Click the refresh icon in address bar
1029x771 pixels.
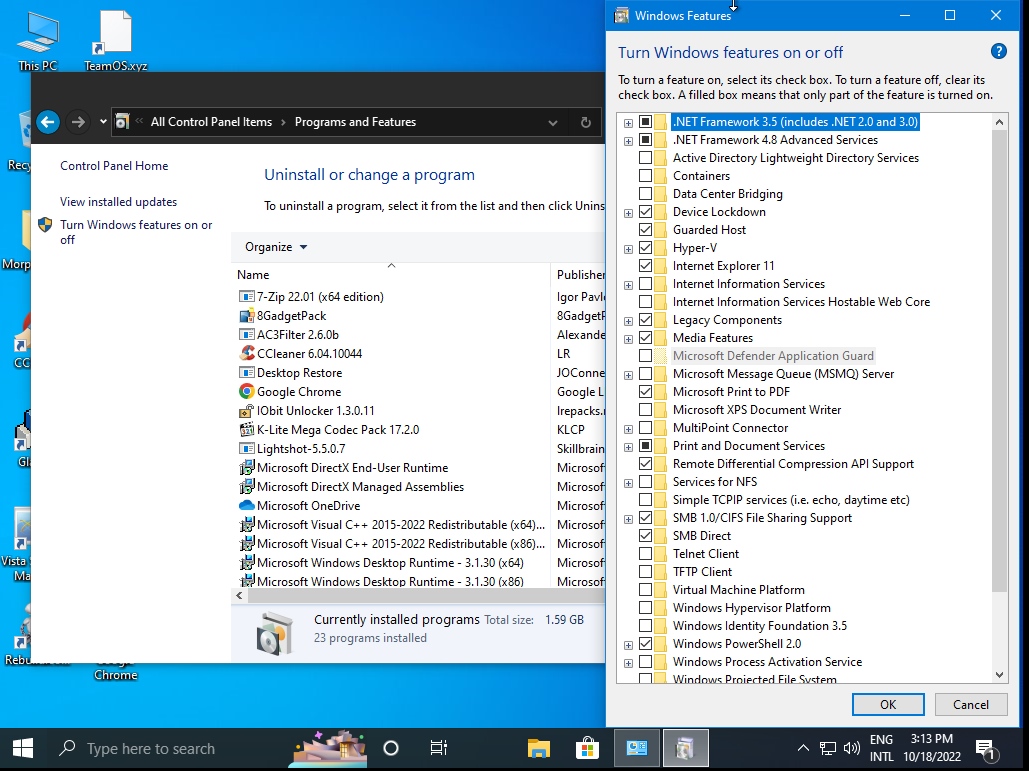(x=585, y=122)
